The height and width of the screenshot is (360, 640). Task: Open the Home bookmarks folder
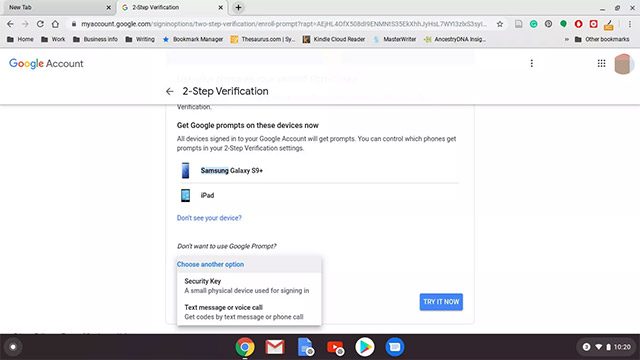pyautogui.click(x=20, y=39)
